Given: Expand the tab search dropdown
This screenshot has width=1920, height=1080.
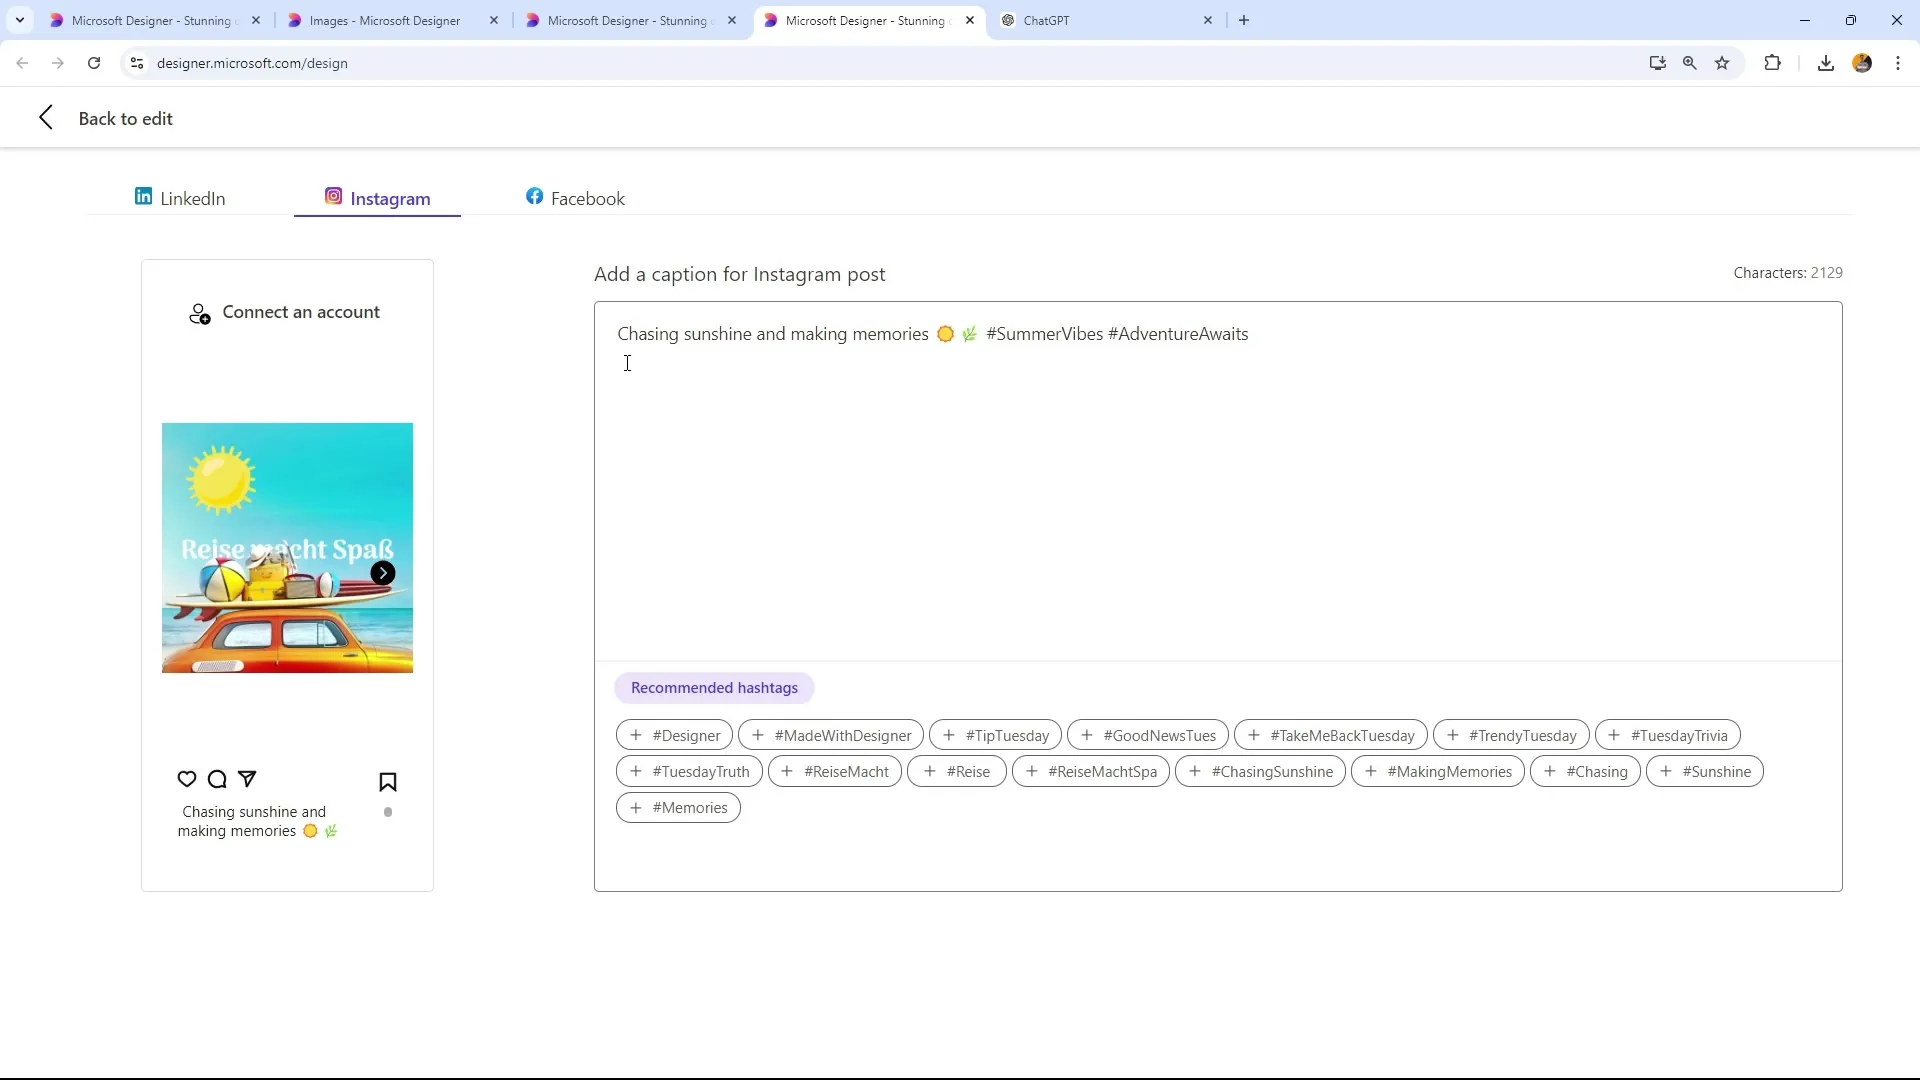Looking at the screenshot, I should point(20,20).
